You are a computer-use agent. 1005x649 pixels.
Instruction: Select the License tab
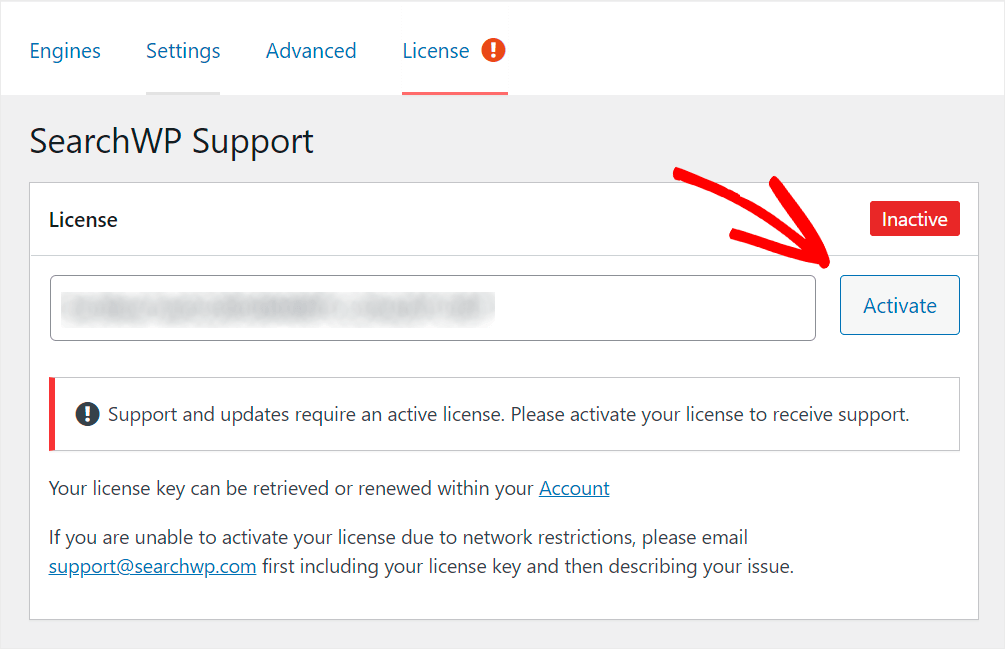[436, 51]
